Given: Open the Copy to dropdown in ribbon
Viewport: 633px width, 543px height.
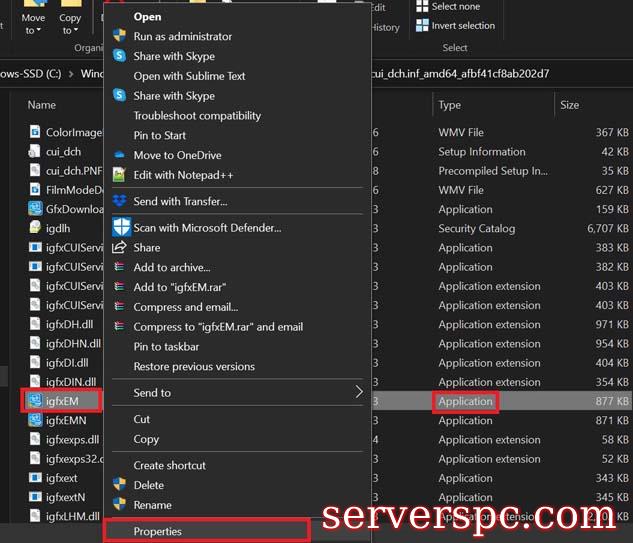Looking at the screenshot, I should click(x=70, y=24).
